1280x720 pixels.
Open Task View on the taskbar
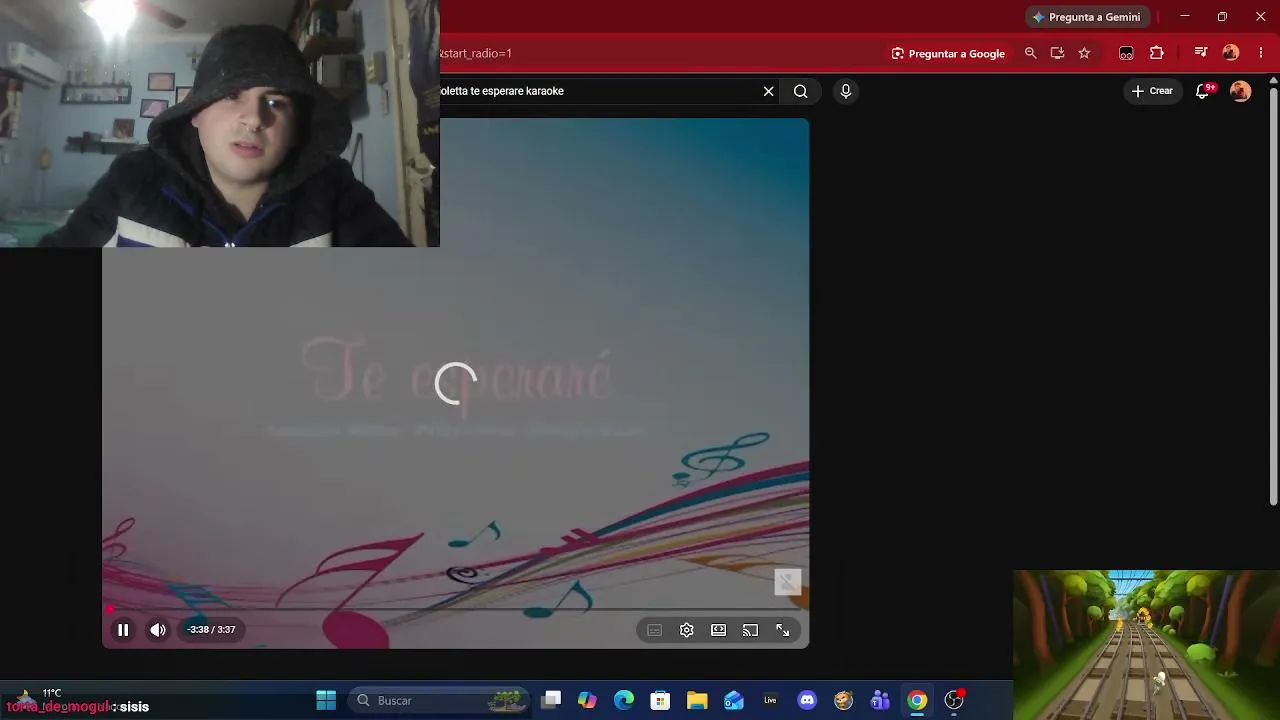[x=551, y=700]
